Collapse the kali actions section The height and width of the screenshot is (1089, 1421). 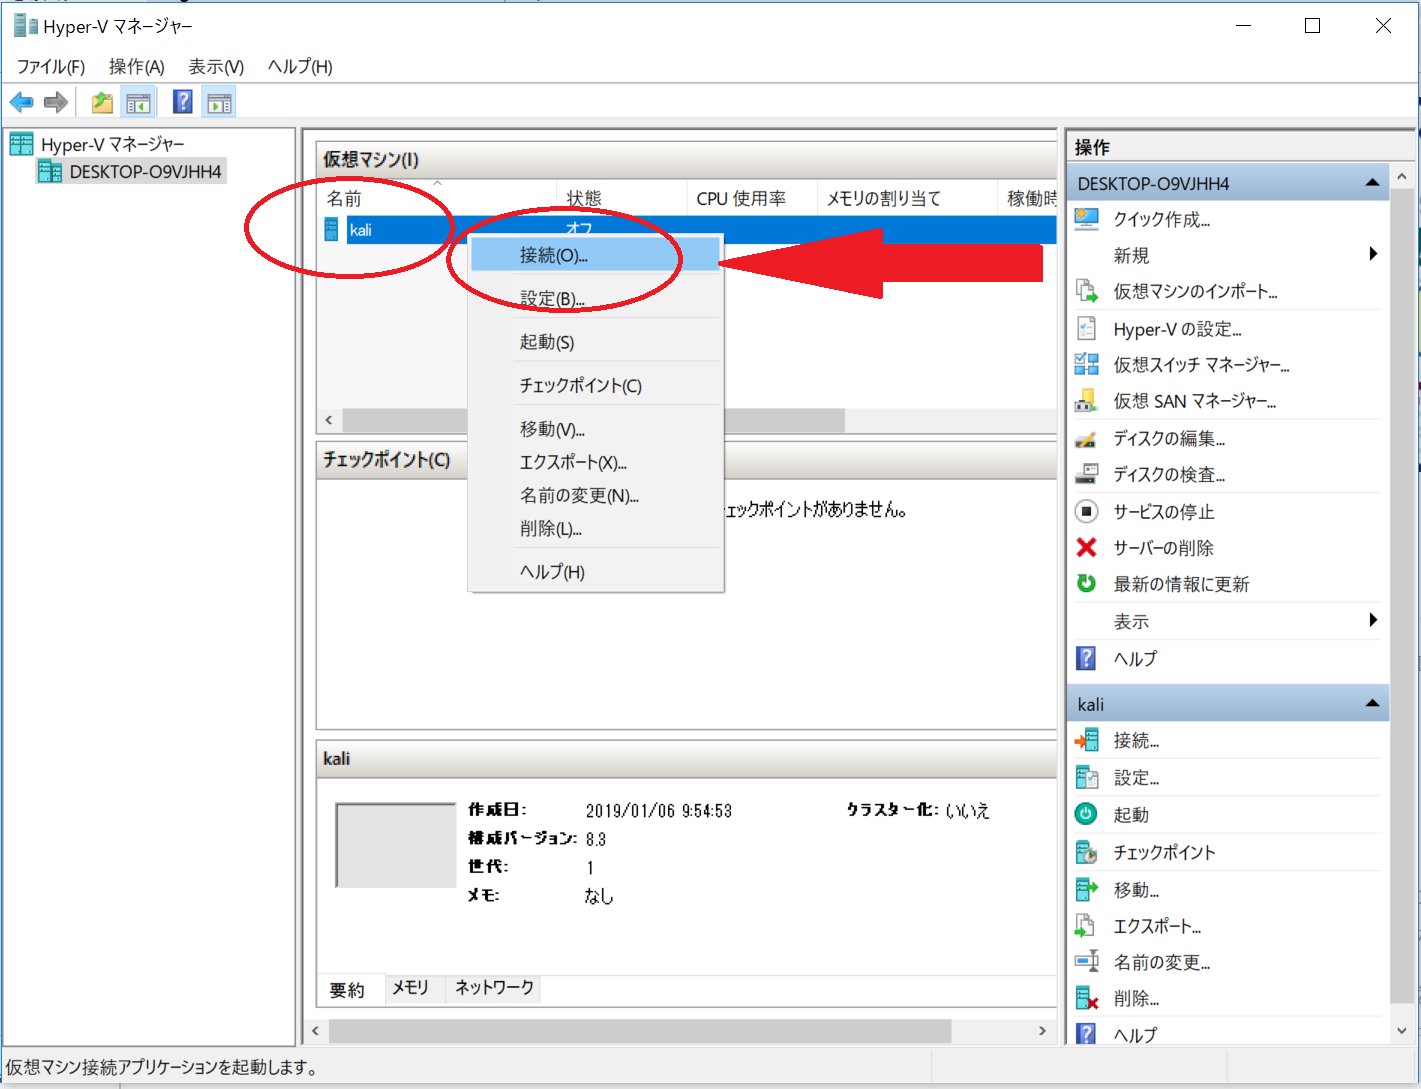[x=1372, y=704]
